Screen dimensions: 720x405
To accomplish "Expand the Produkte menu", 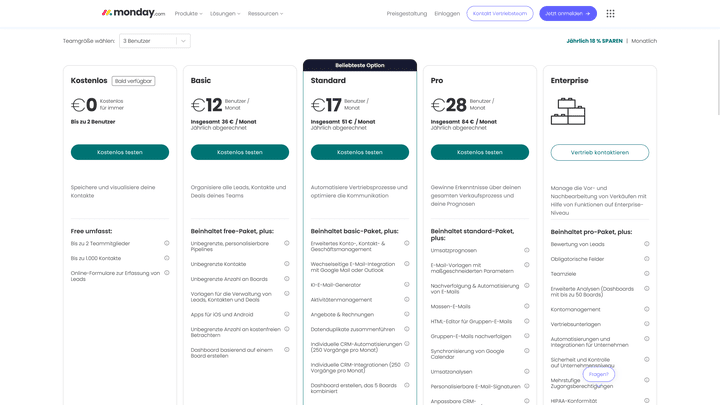I will pyautogui.click(x=188, y=14).
